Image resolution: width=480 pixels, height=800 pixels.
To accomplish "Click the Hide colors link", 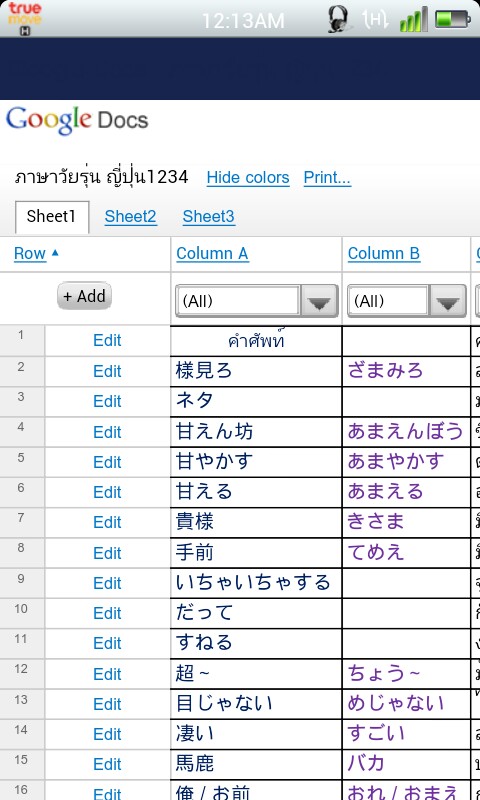I will click(x=248, y=178).
